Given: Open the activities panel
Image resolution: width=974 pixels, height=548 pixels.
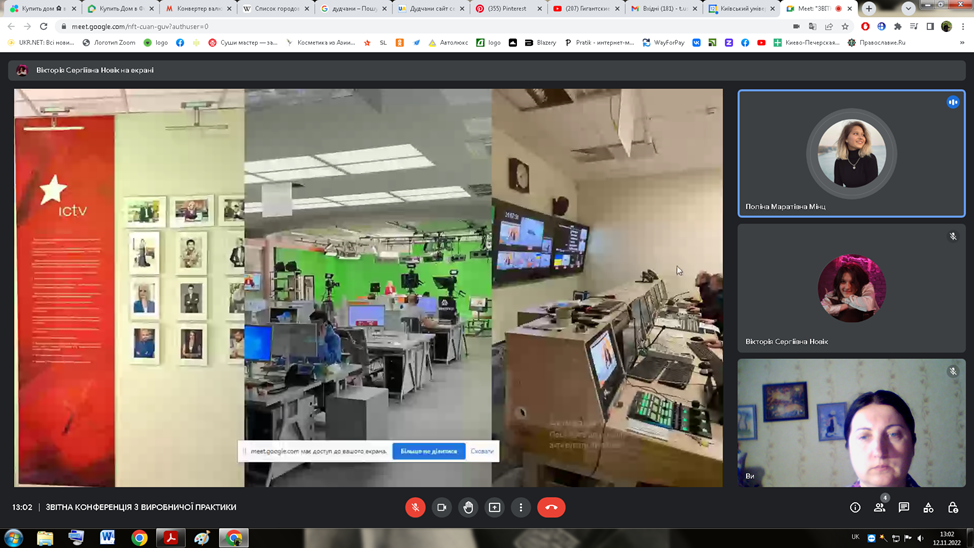Looking at the screenshot, I should click(x=928, y=508).
